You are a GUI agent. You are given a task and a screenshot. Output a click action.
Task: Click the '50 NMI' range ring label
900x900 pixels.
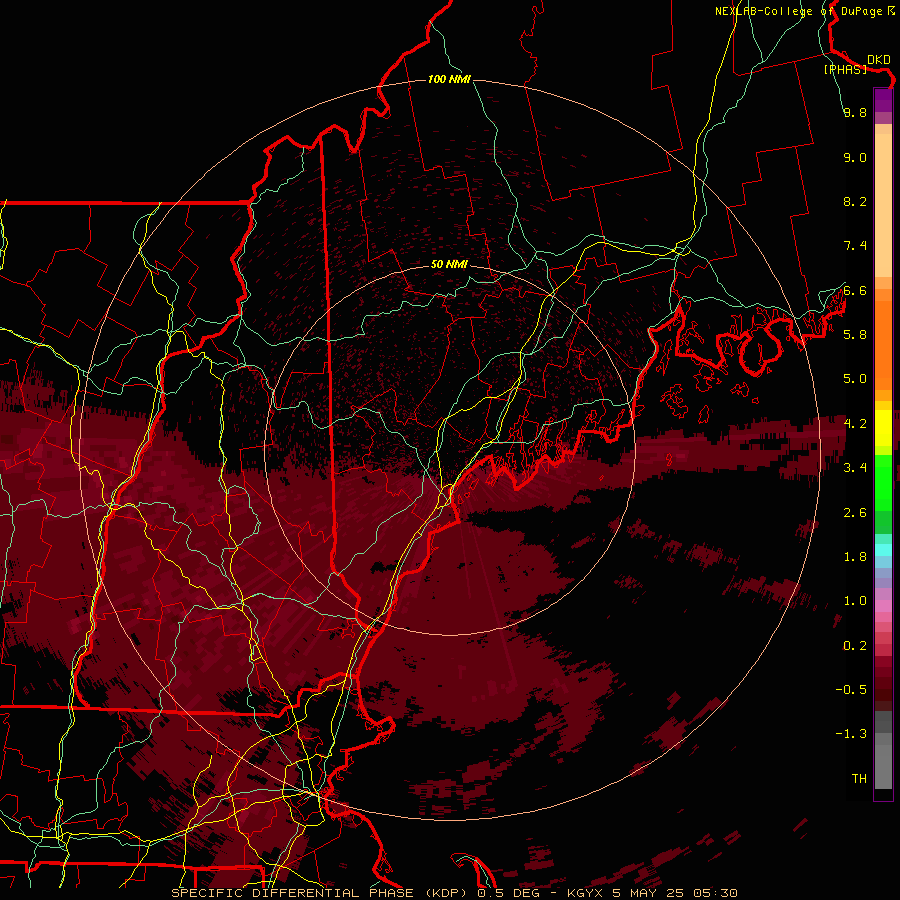[x=449, y=264]
